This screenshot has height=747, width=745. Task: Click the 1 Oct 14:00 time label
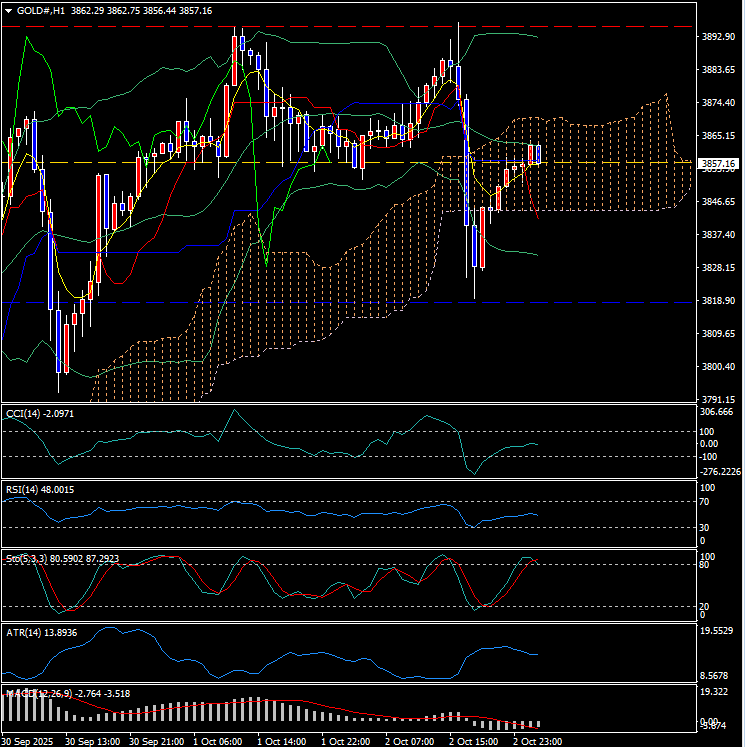(x=281, y=741)
